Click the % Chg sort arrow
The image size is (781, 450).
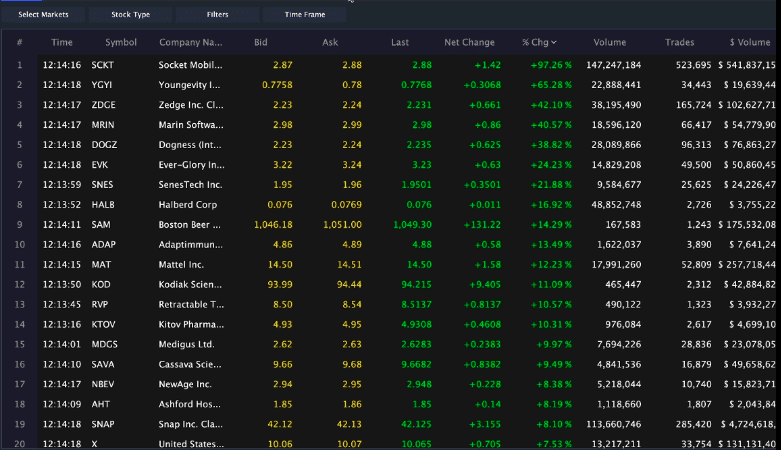(x=554, y=42)
